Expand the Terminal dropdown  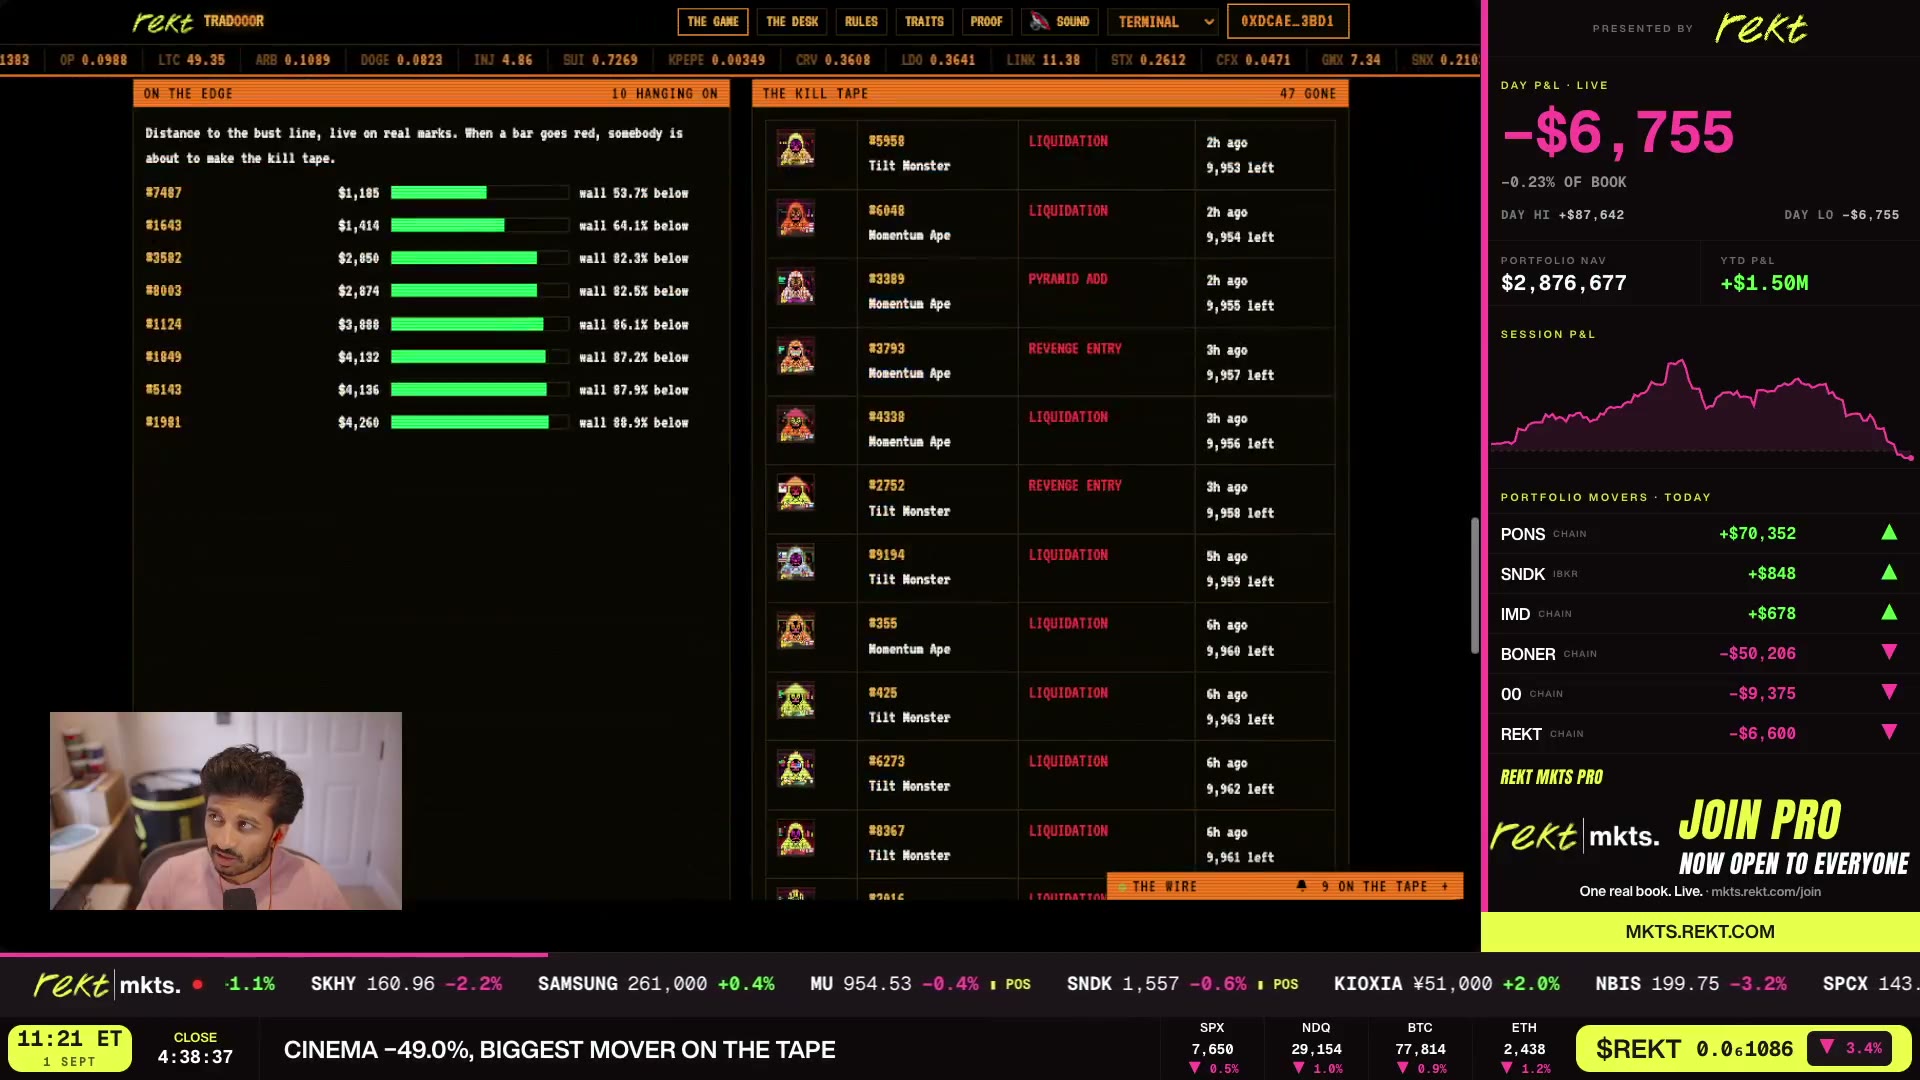click(1163, 21)
